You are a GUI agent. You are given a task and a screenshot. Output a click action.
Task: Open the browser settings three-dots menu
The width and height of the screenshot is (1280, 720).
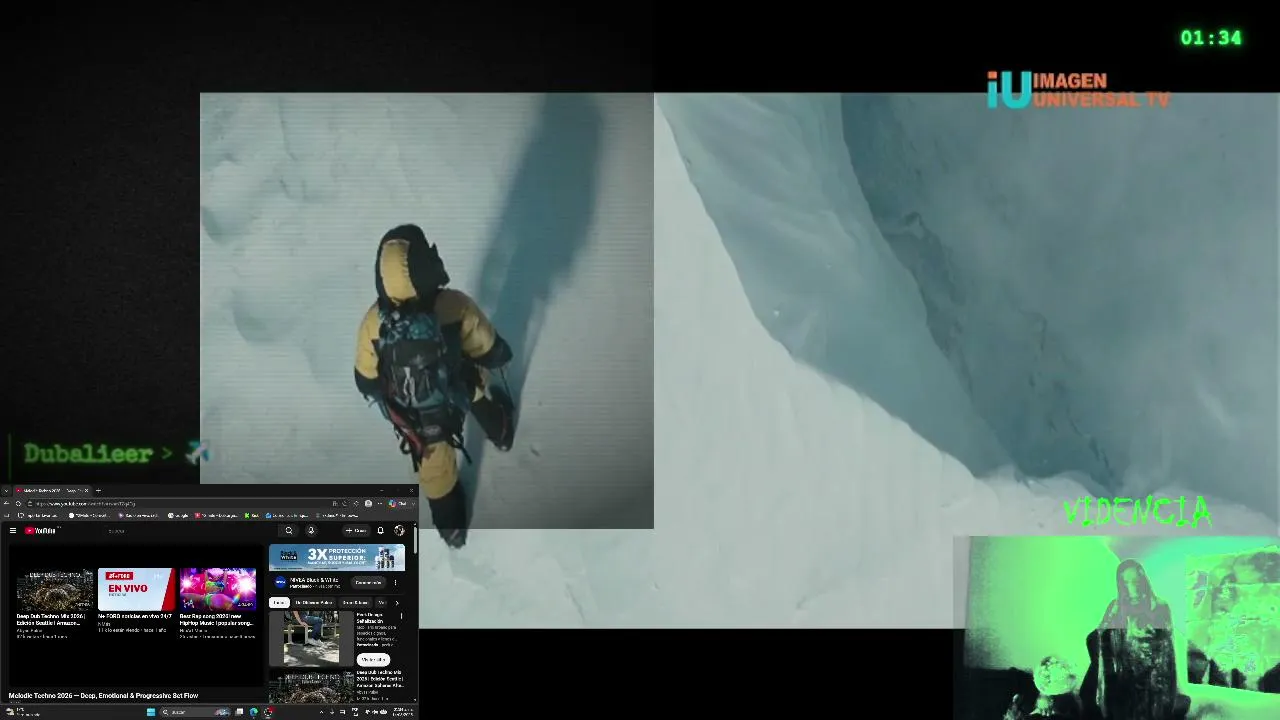380,503
